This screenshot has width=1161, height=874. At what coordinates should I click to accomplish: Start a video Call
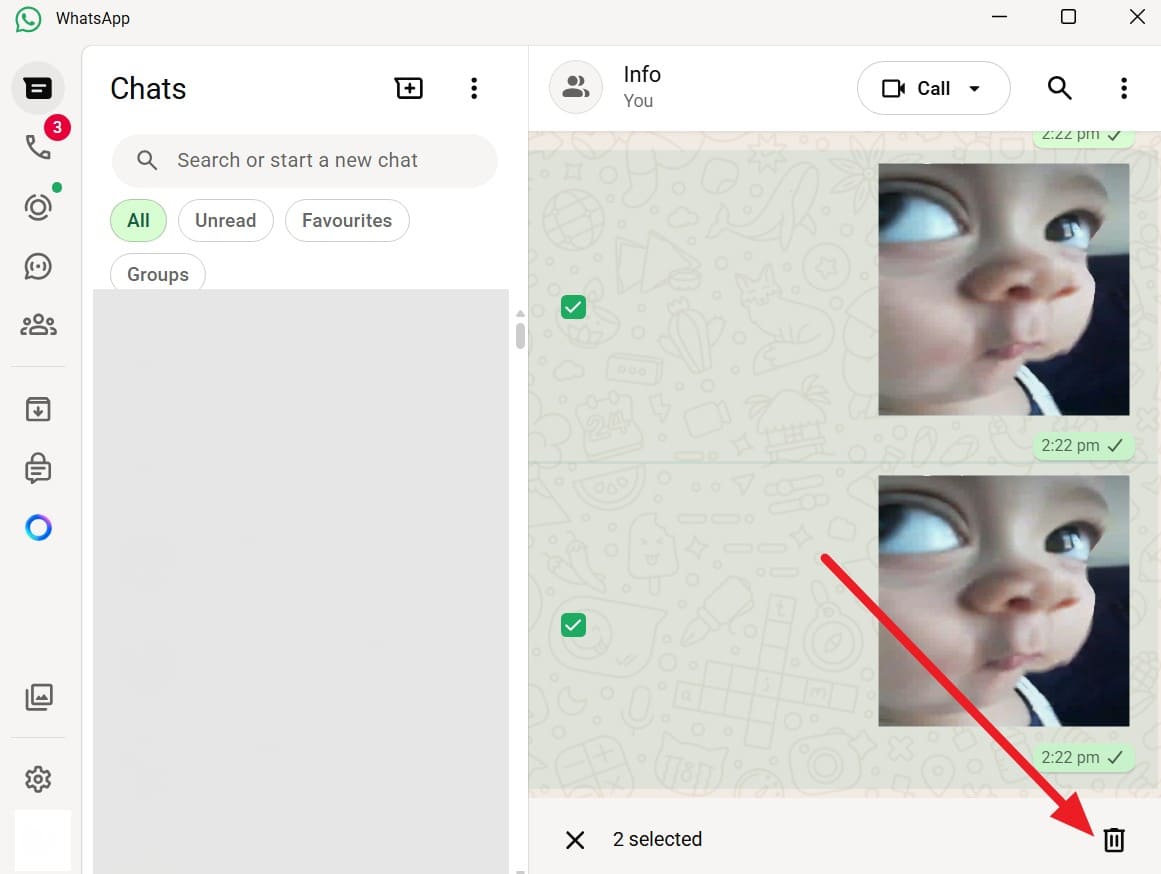(x=916, y=88)
